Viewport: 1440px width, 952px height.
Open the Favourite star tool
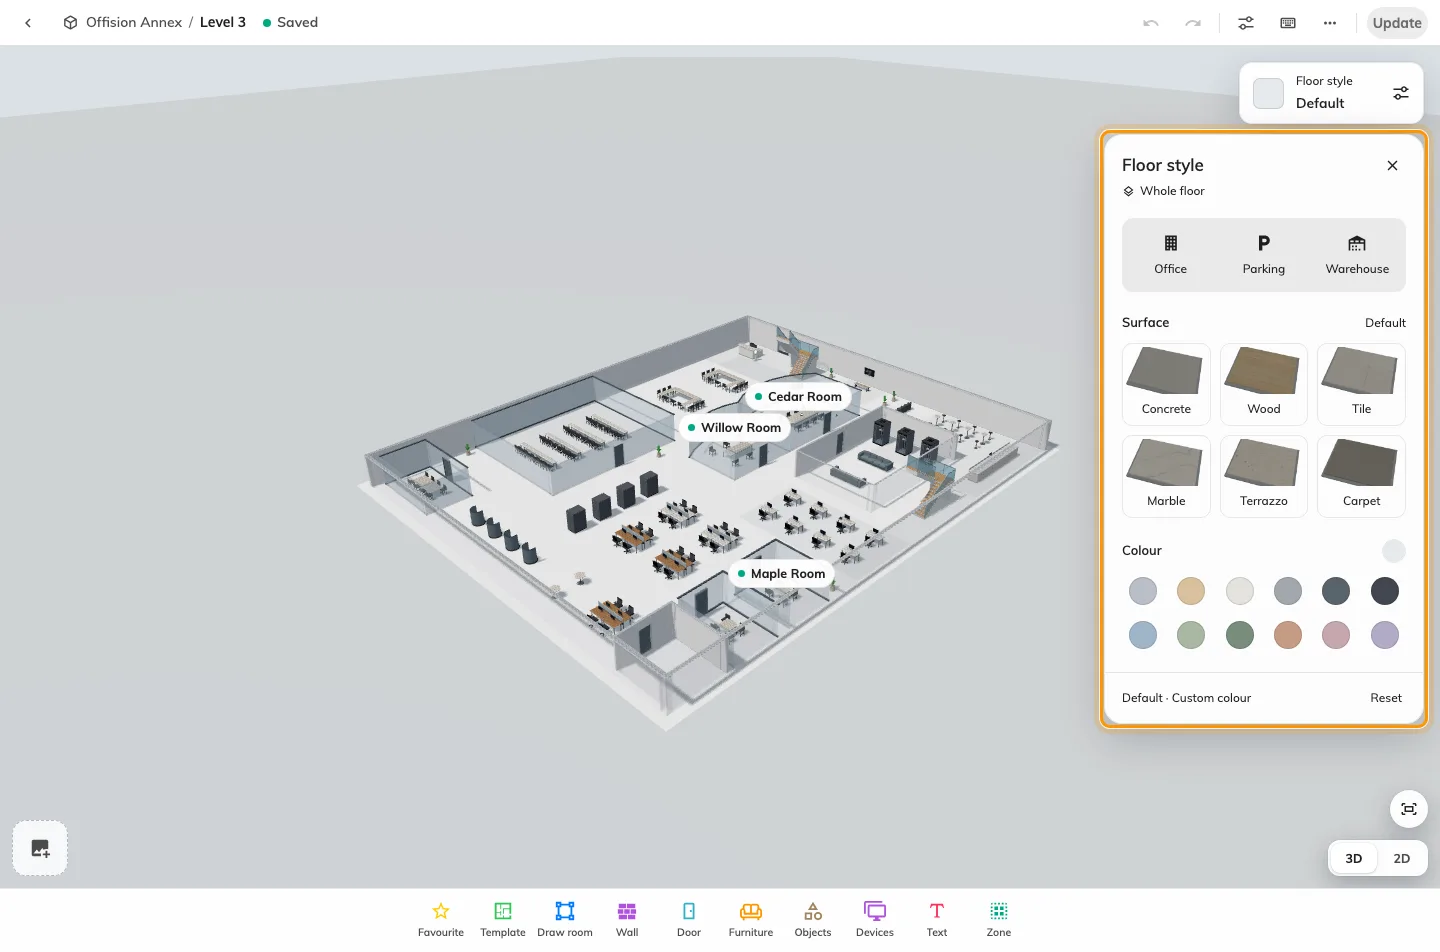pos(441,919)
